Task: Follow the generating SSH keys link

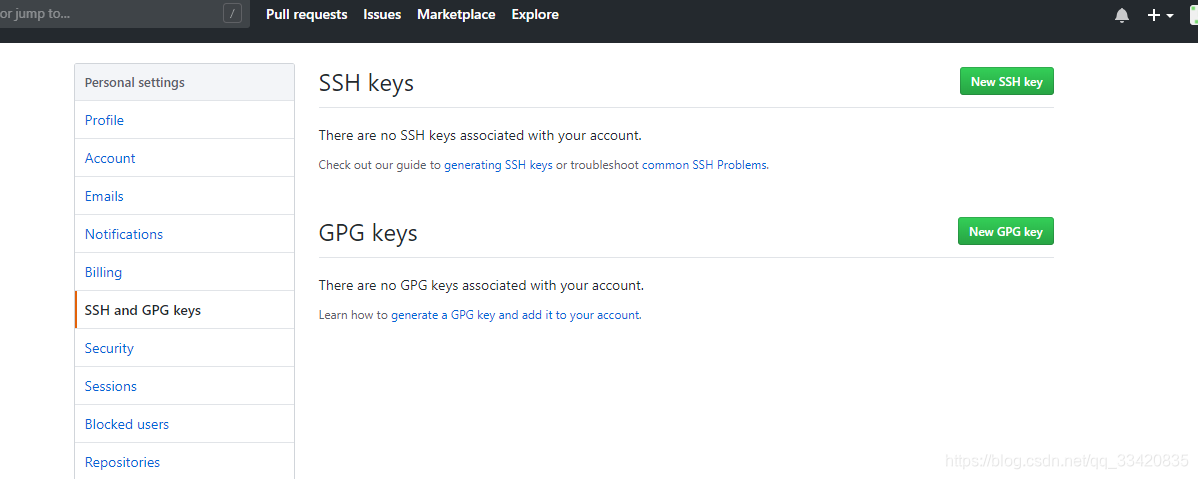Action: (x=498, y=164)
